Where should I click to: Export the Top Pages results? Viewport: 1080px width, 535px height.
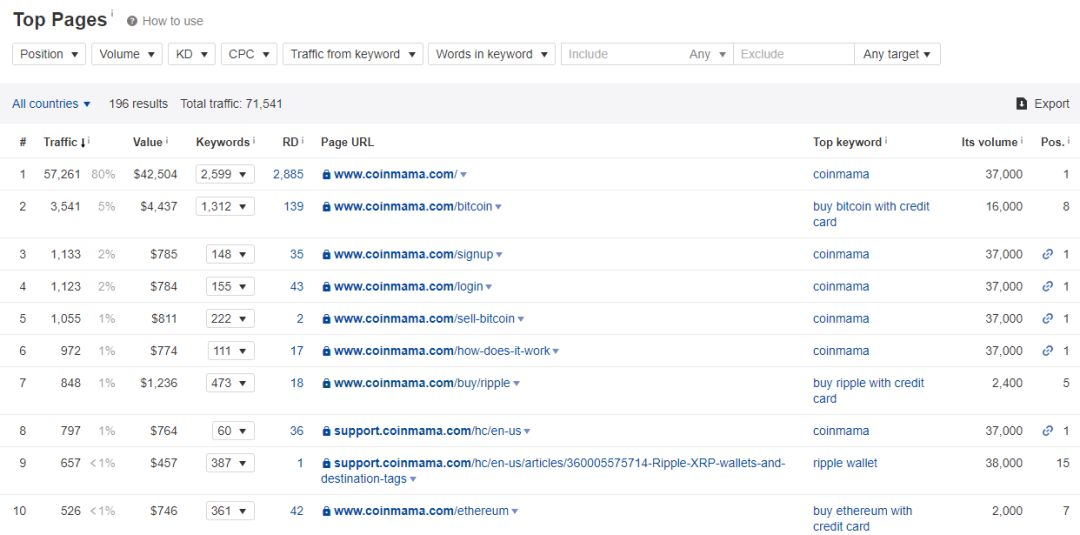pos(1043,104)
